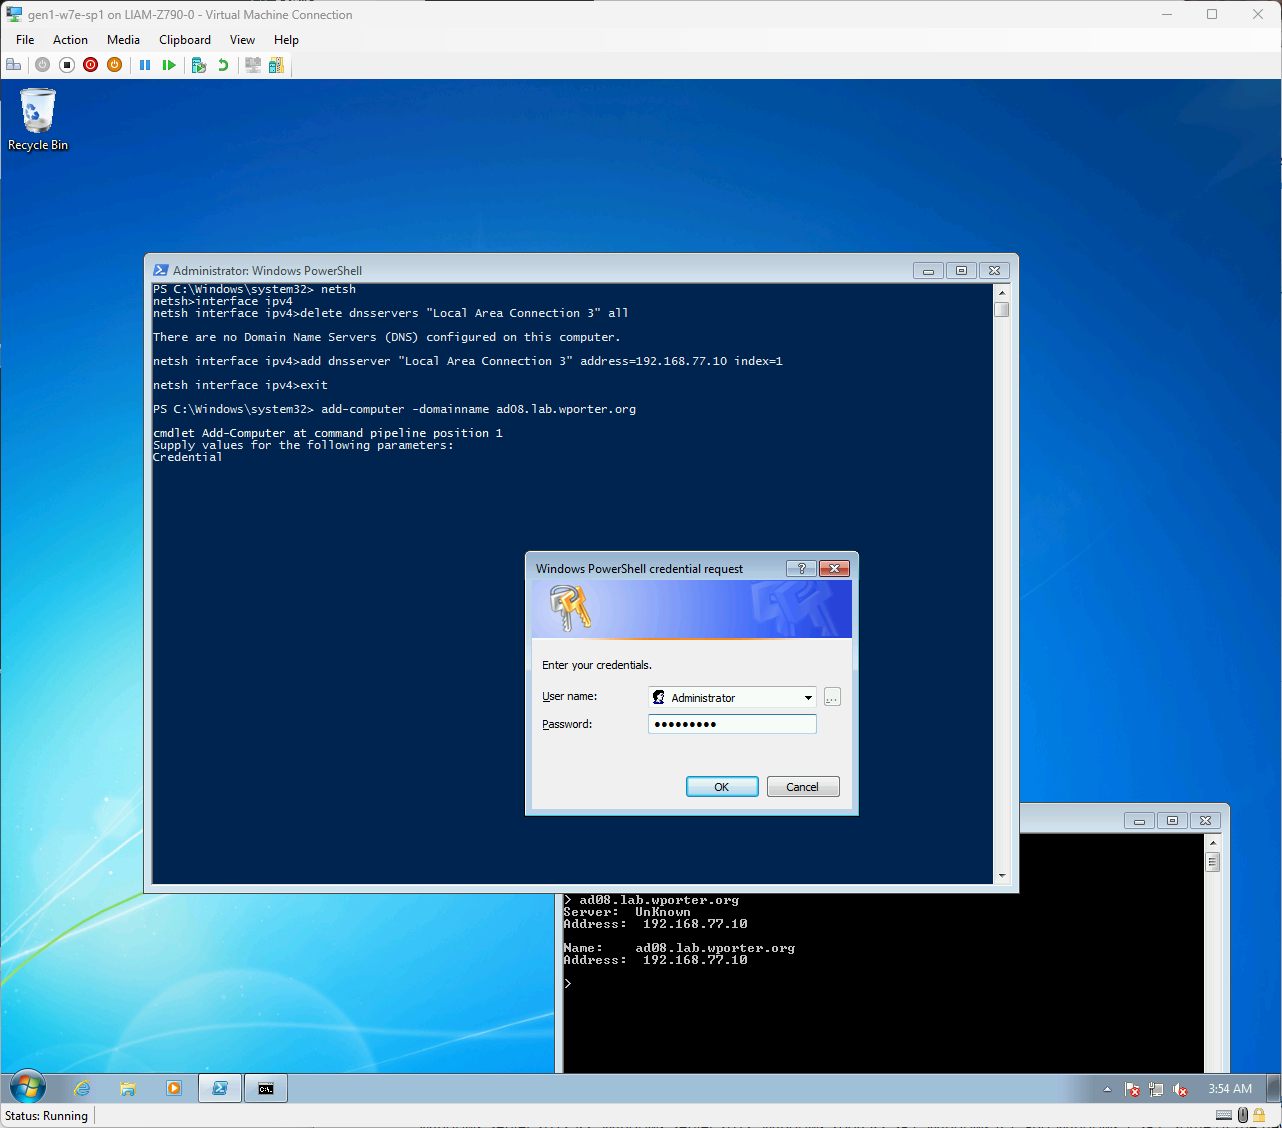Minimize the PowerShell window
Screen dimensions: 1282x1128
tap(928, 270)
